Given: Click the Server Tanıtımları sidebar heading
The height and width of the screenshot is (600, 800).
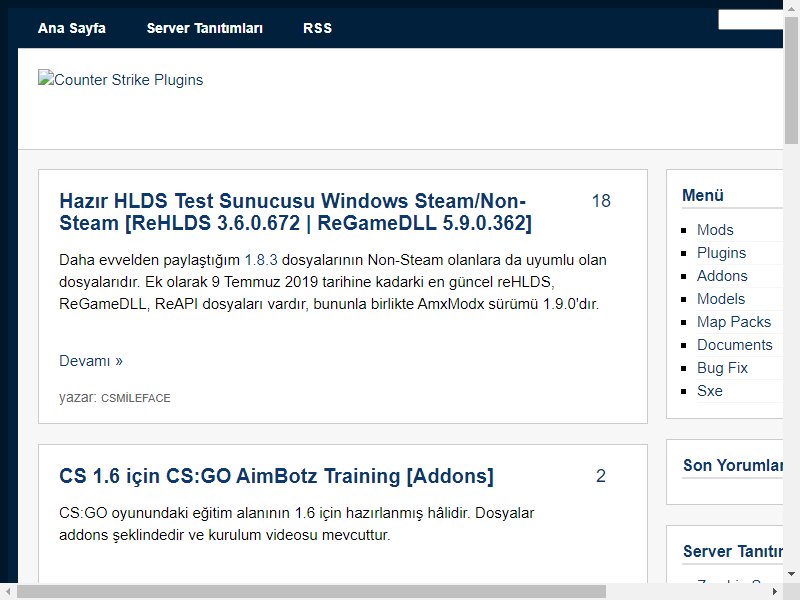Looking at the screenshot, I should tap(733, 552).
